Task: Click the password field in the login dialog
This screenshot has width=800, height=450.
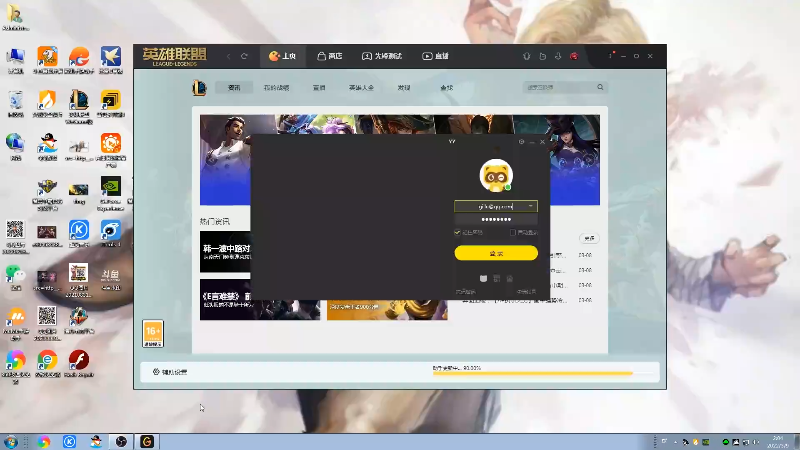Action: (x=496, y=219)
